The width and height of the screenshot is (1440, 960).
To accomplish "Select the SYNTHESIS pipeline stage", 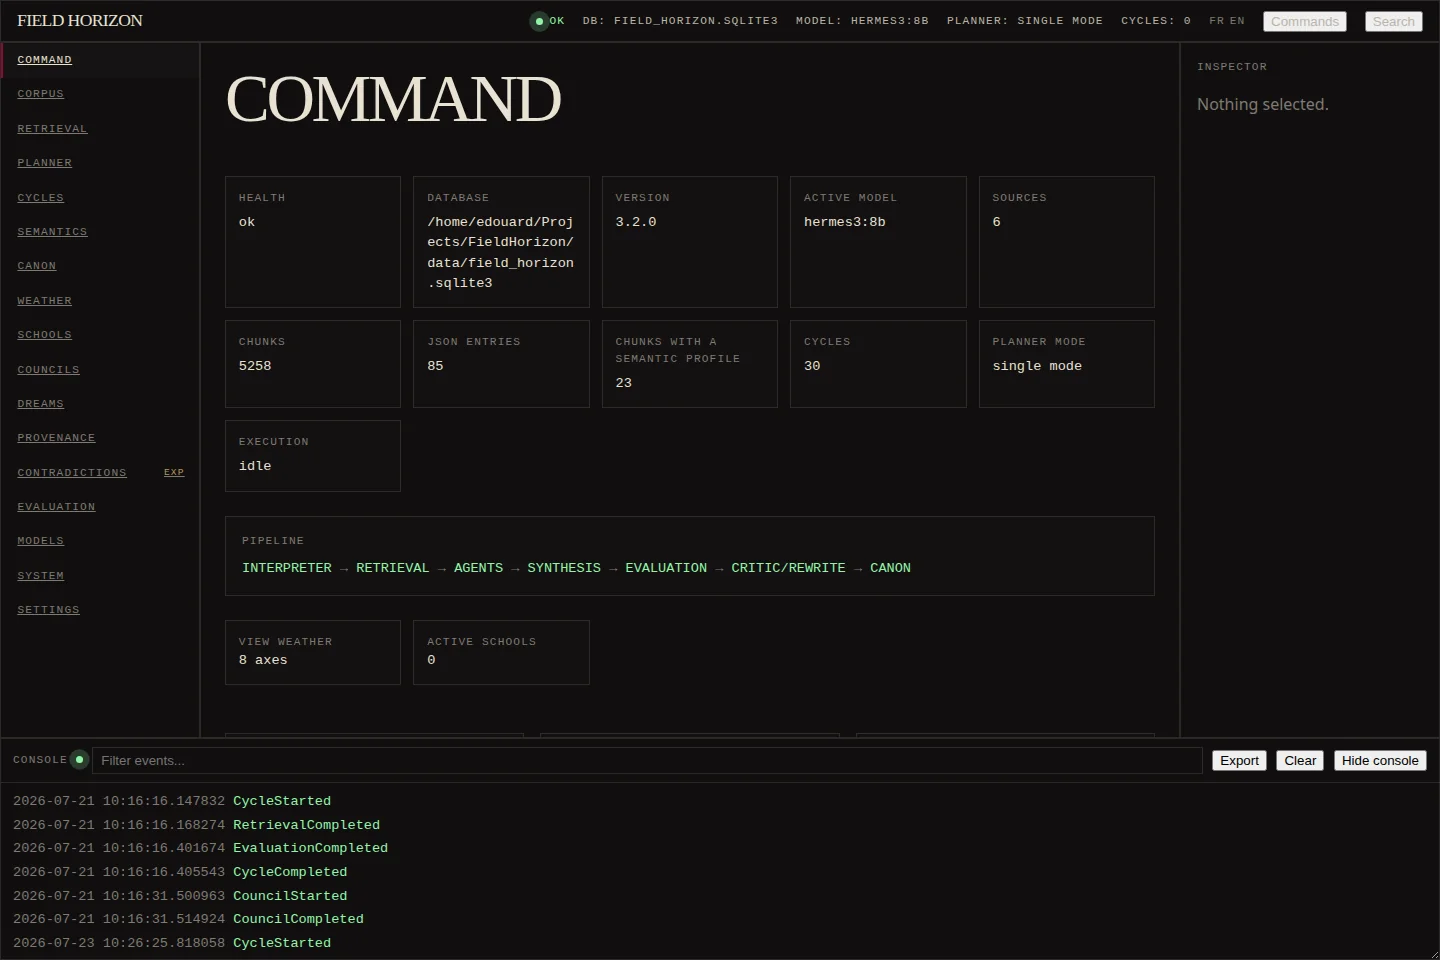I will (564, 568).
